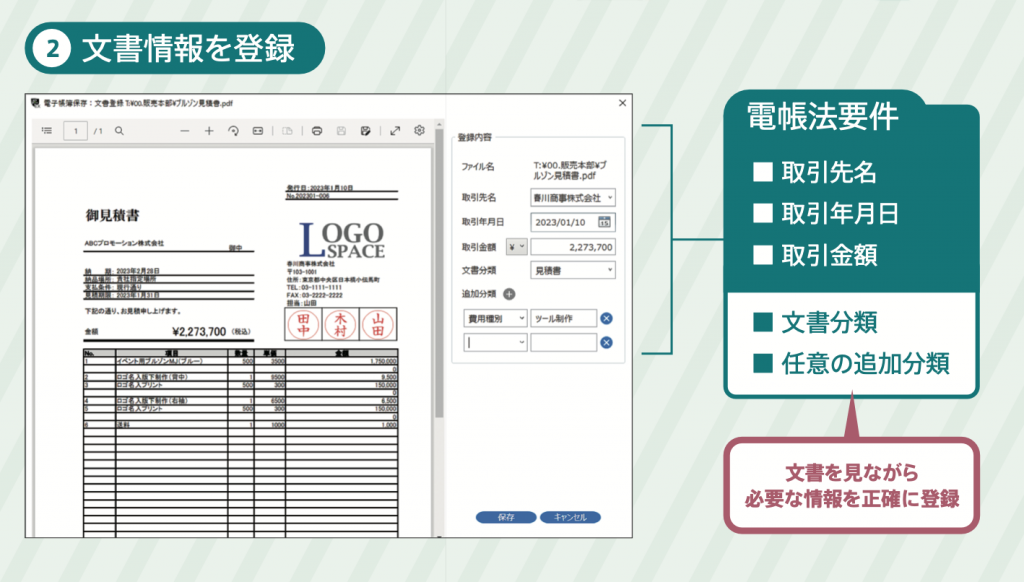The image size is (1024, 582).
Task: Enter fullscreen with the expand arrows icon
Action: (395, 130)
